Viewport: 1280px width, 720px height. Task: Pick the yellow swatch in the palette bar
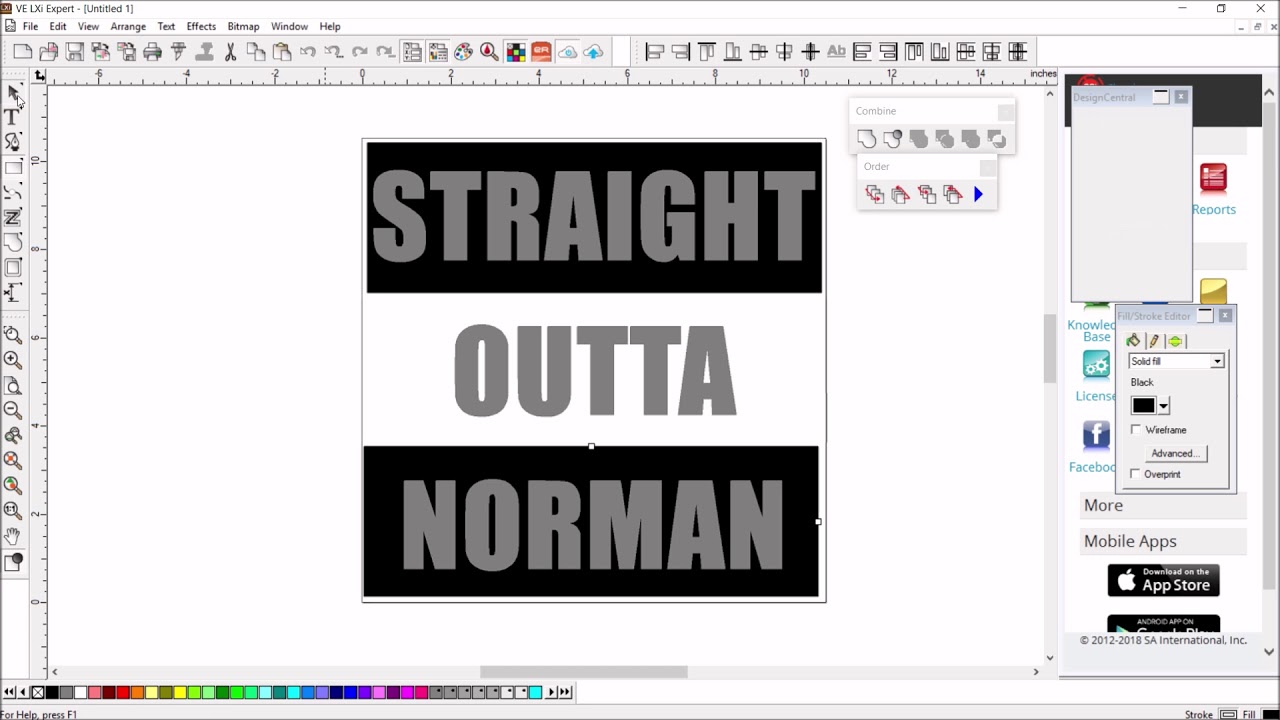[180, 692]
